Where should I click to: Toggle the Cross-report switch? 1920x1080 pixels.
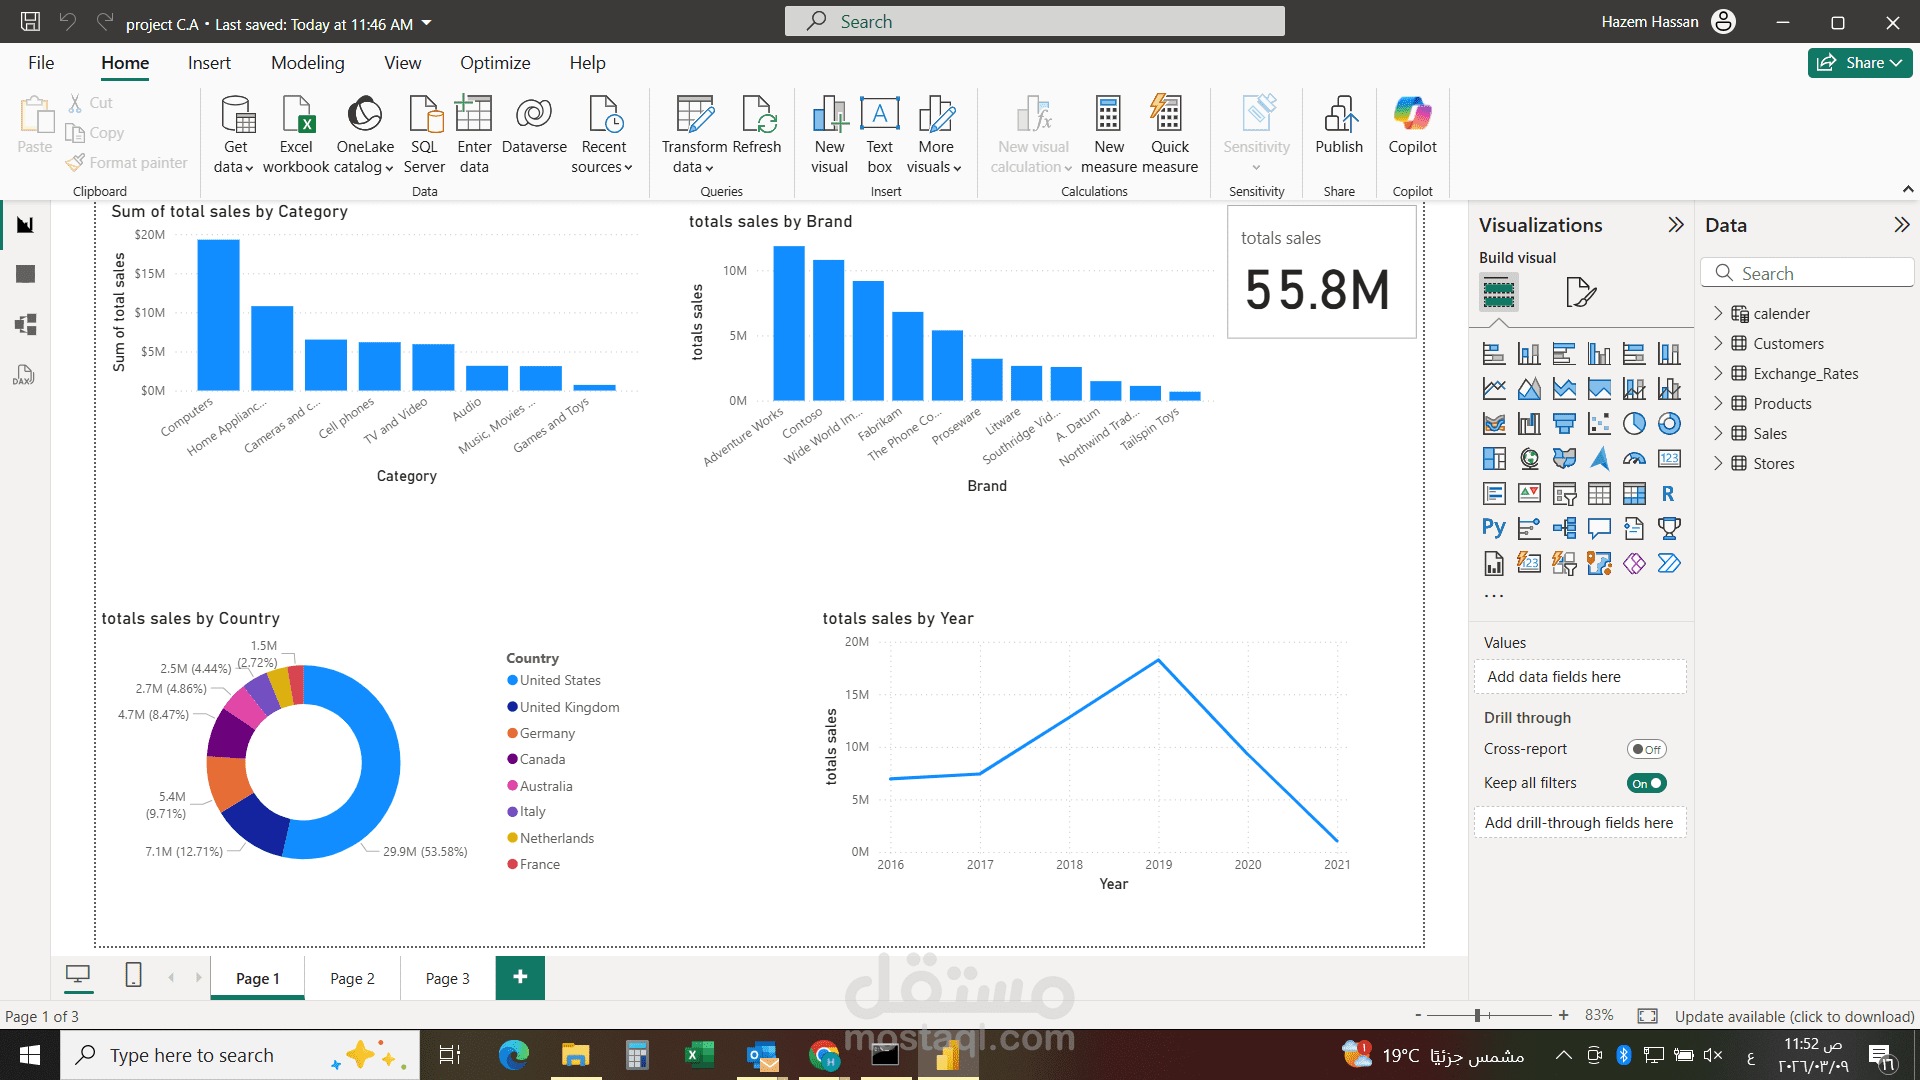pyautogui.click(x=1646, y=749)
